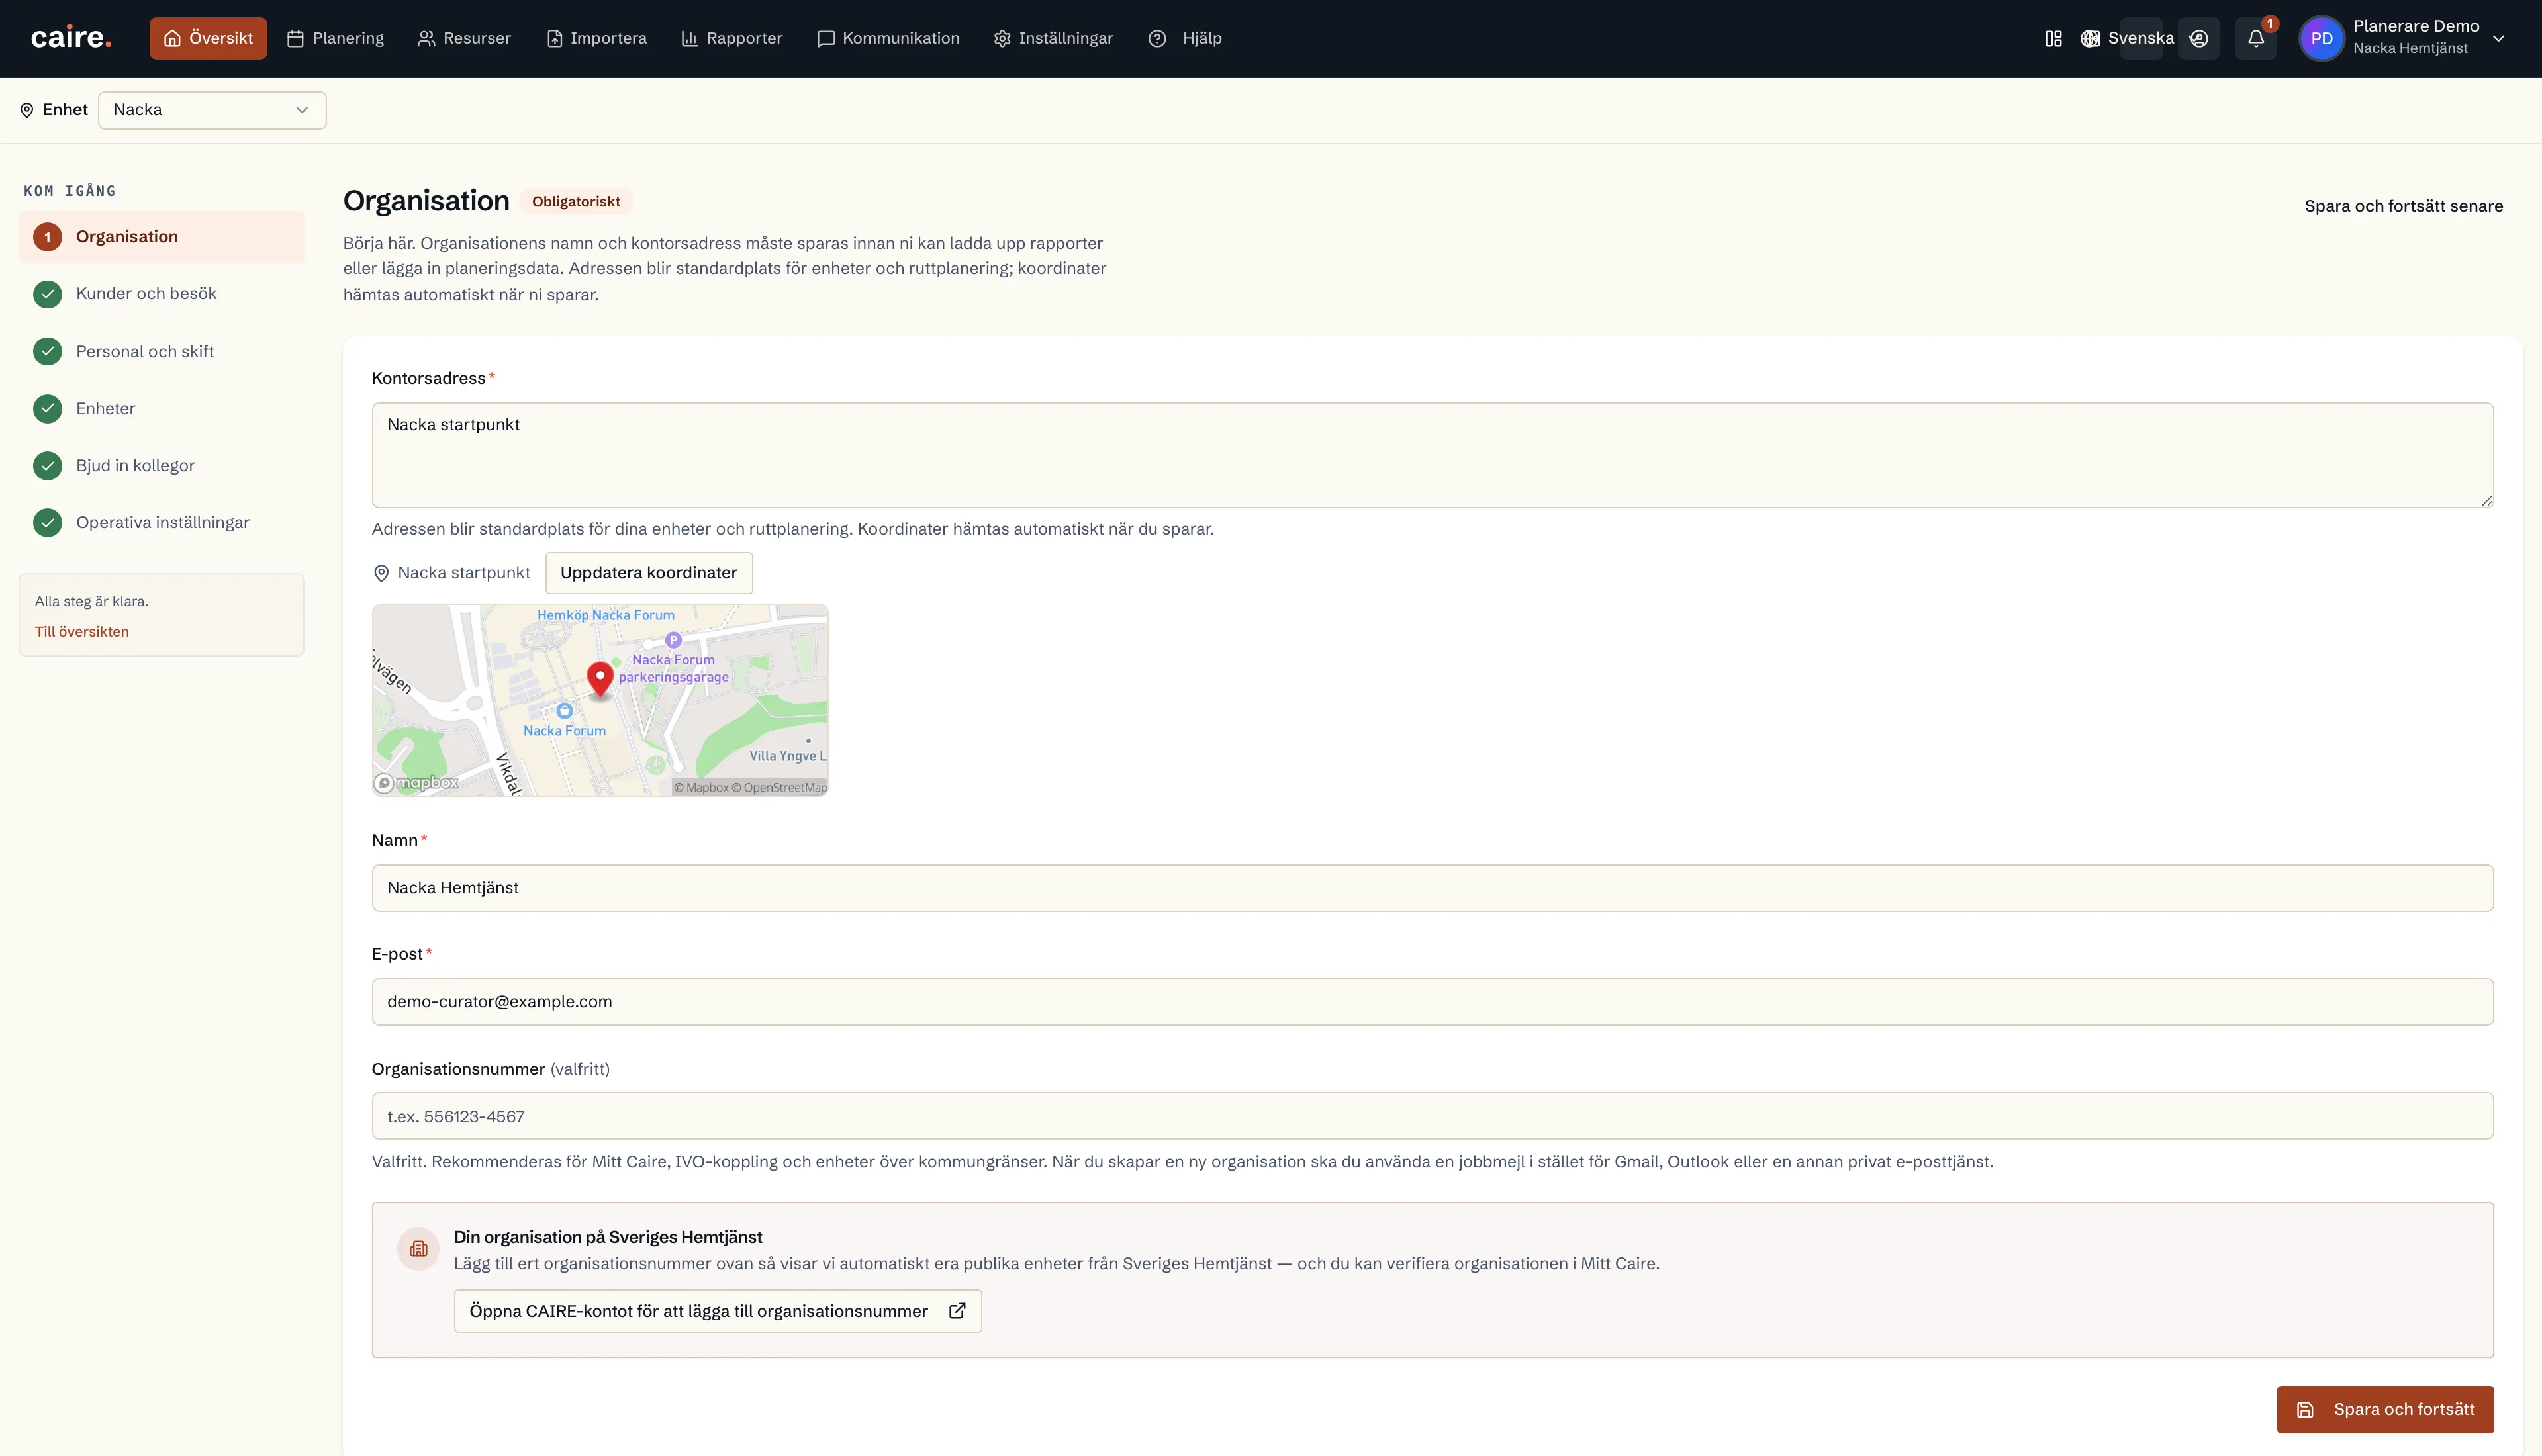Viewport: 2542px width, 1456px height.
Task: Click location pin beside Nacka startpunkt
Action: 381,573
